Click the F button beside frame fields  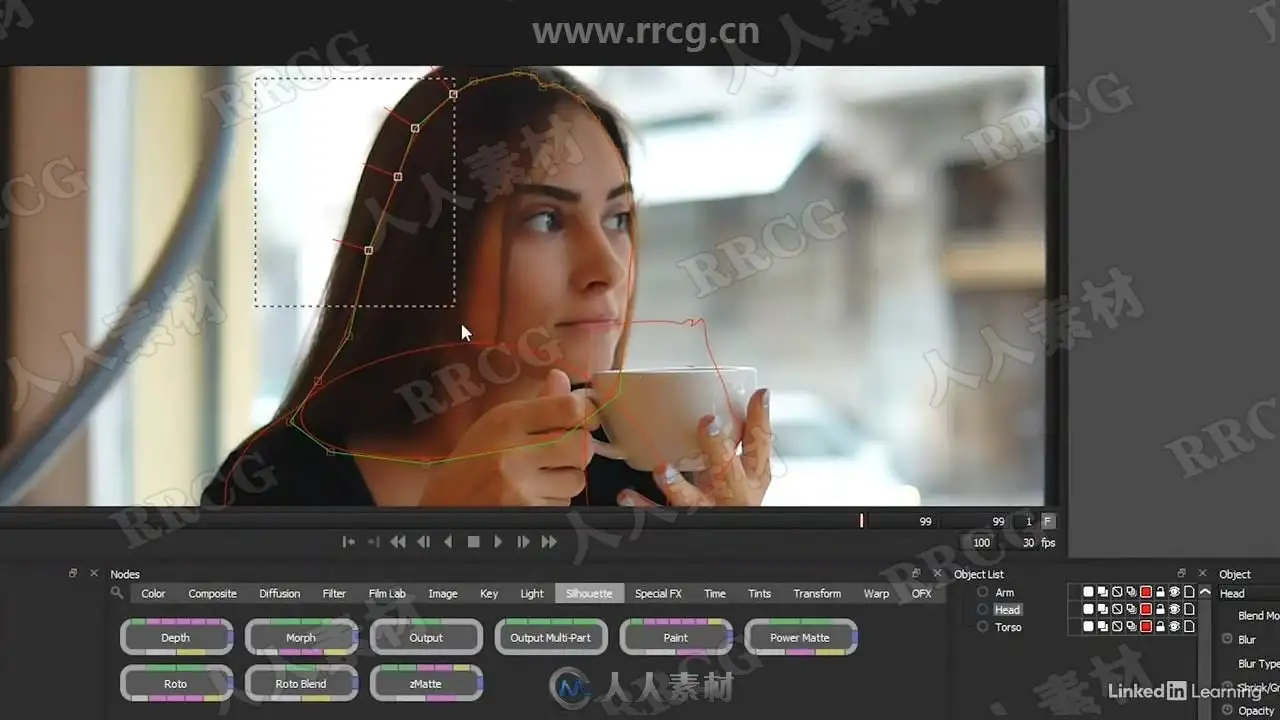point(1048,521)
